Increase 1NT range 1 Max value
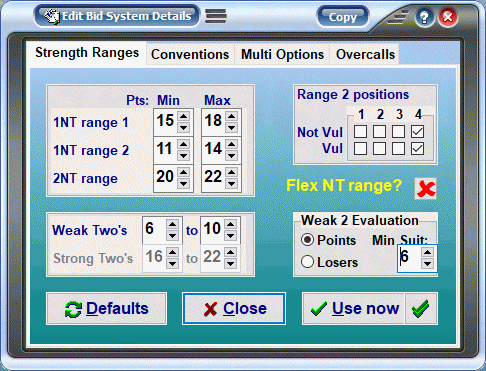486x371 pixels. pos(231,116)
